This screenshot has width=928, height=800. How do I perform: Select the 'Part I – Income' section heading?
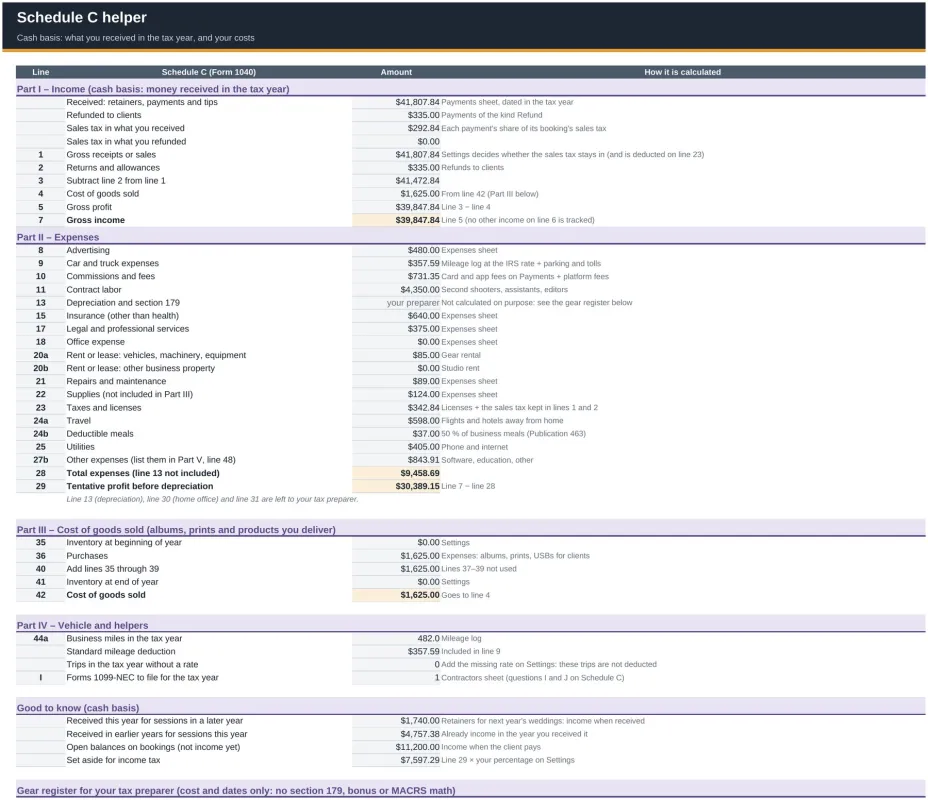(153, 89)
